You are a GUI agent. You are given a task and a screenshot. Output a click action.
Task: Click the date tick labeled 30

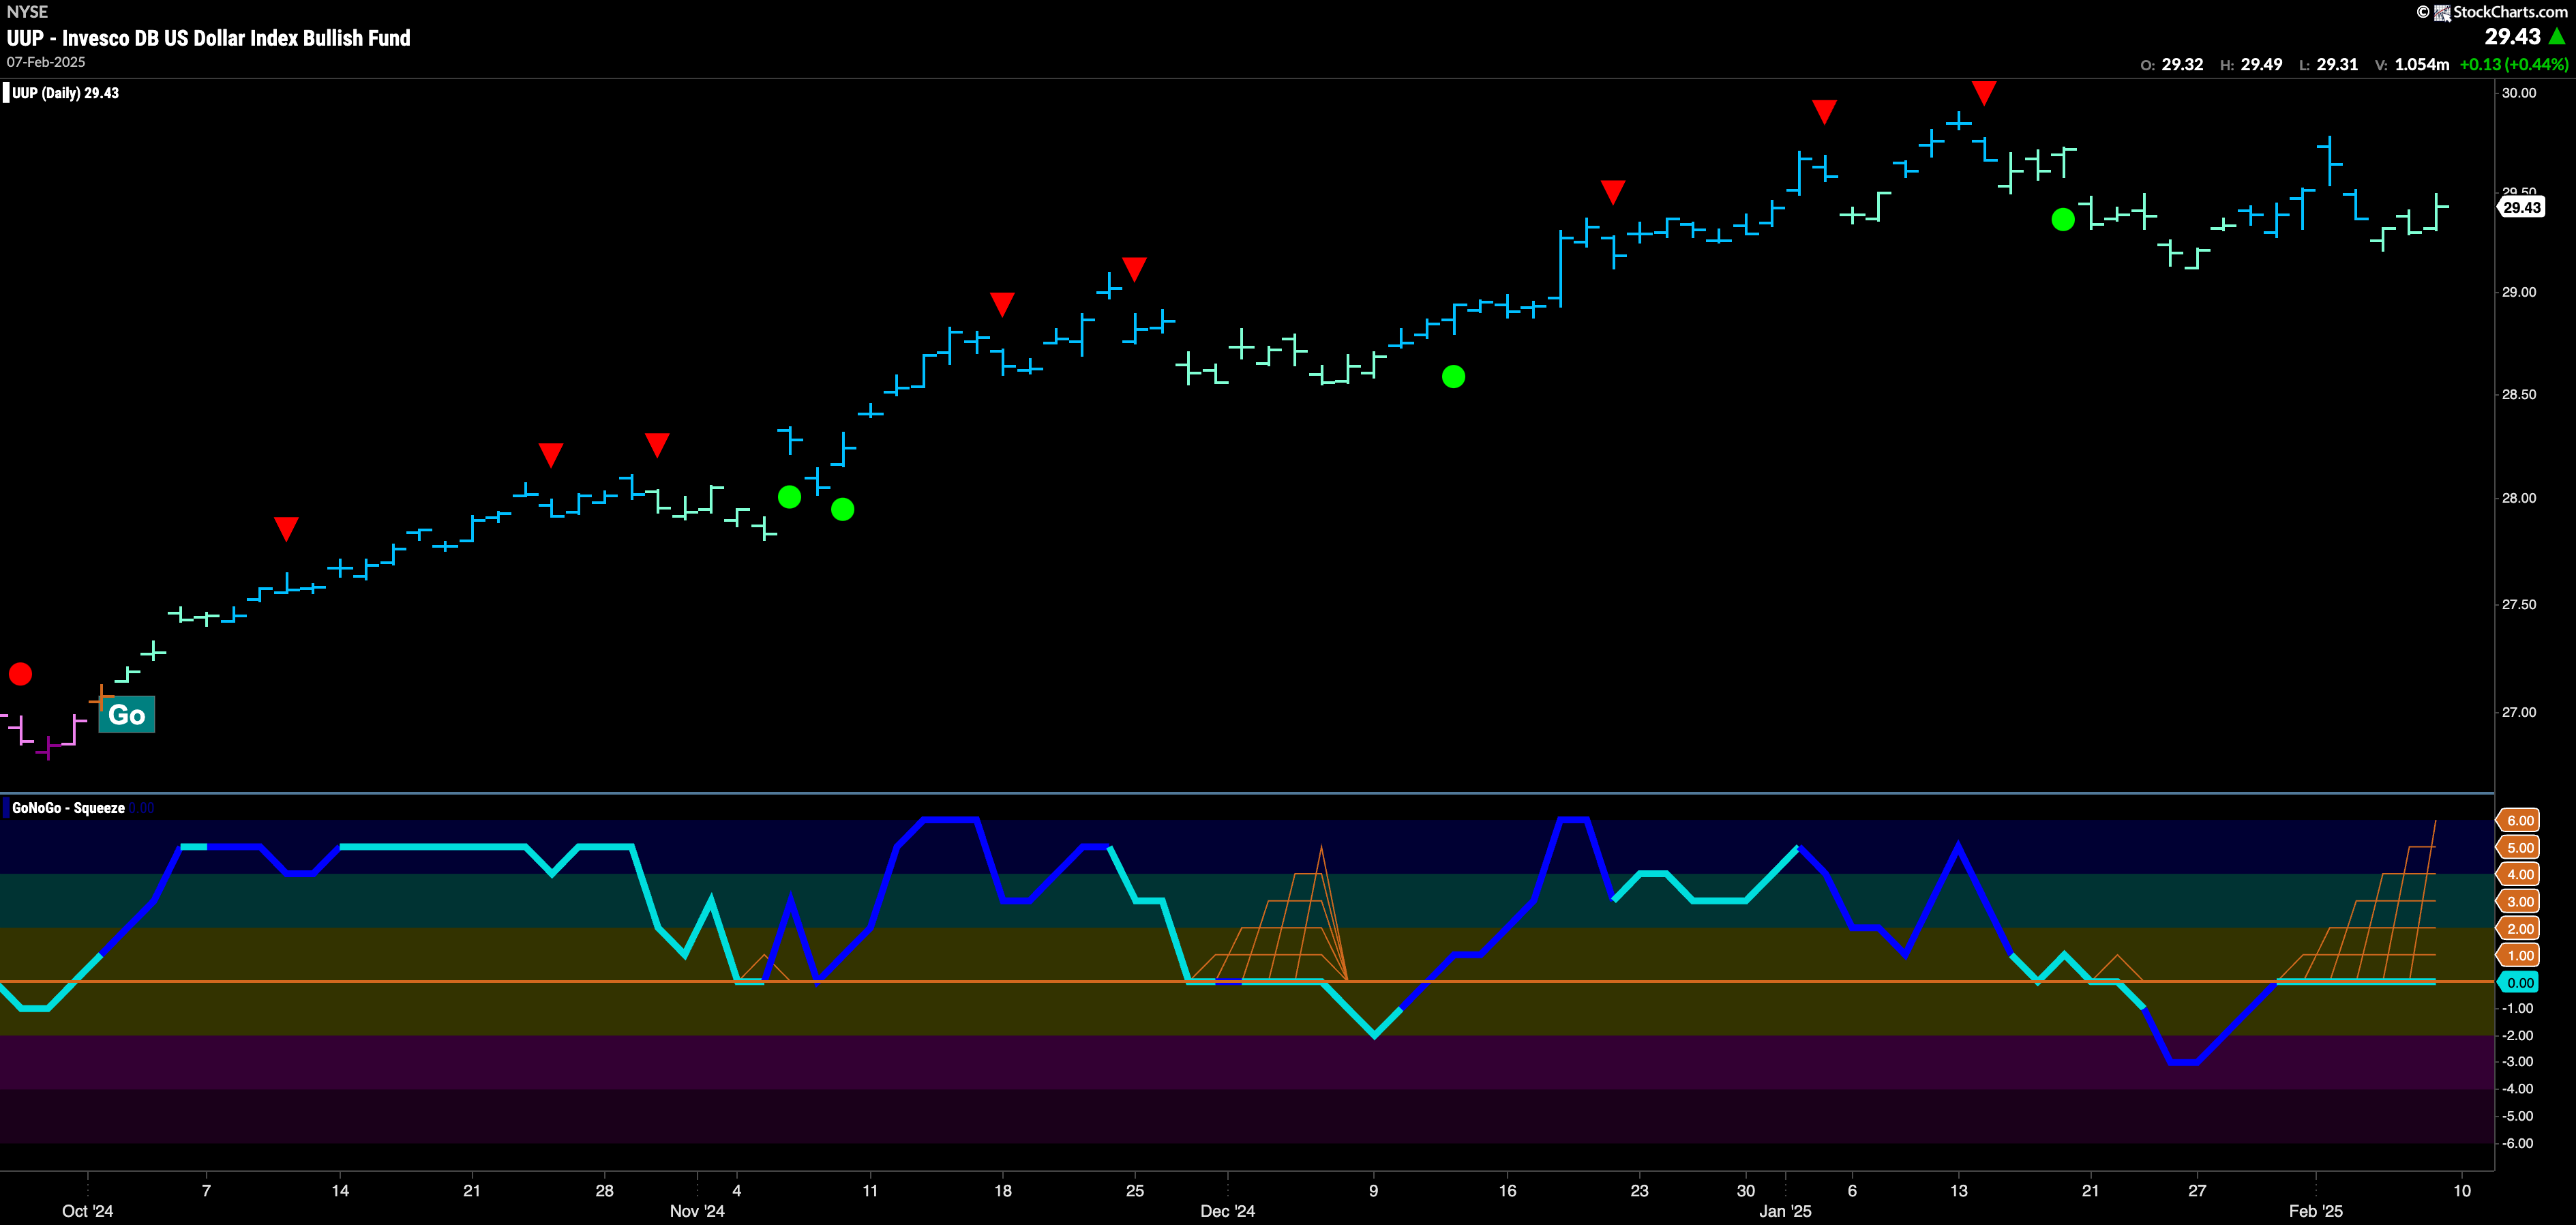tap(1746, 1191)
